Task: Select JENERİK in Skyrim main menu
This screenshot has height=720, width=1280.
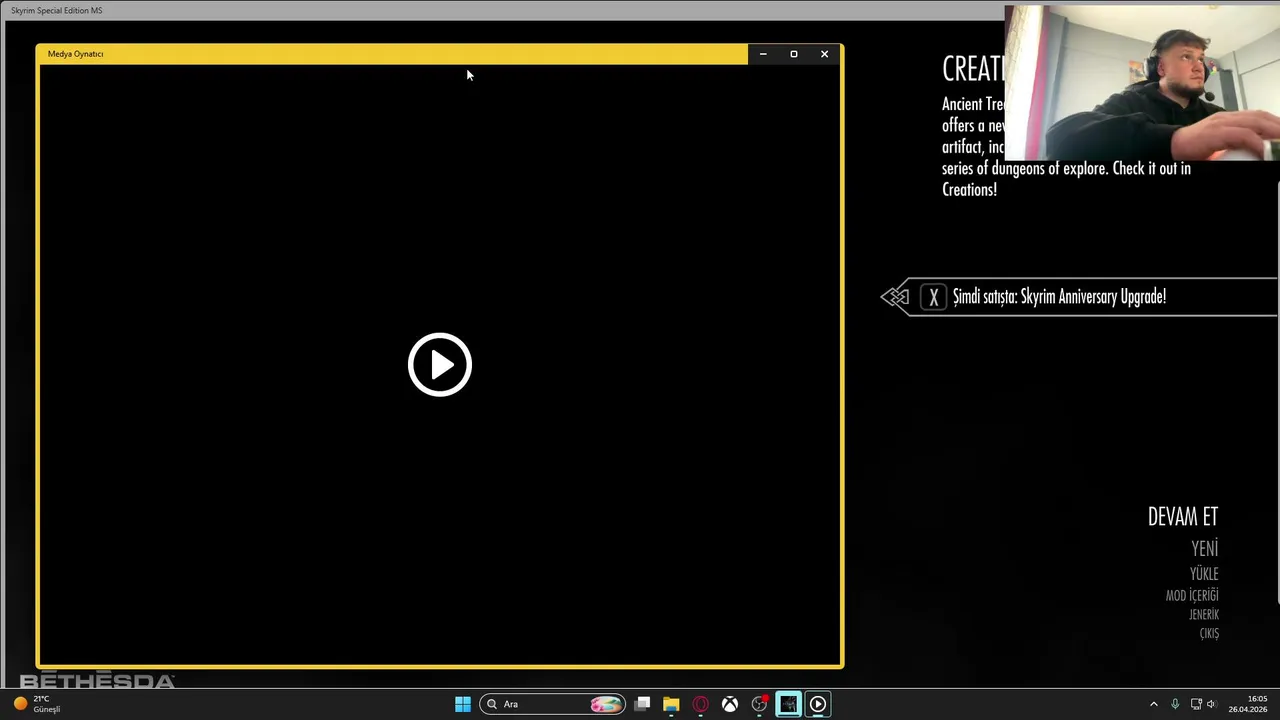Action: tap(1204, 614)
